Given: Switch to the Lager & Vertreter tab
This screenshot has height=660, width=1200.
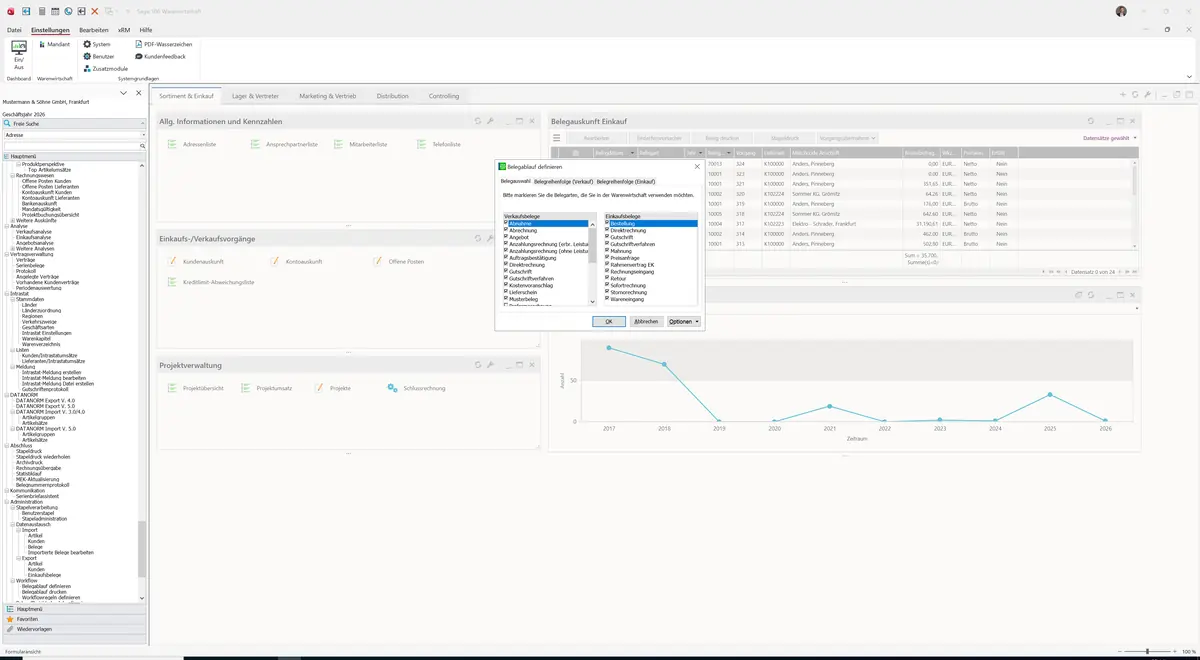Looking at the screenshot, I should 255,96.
